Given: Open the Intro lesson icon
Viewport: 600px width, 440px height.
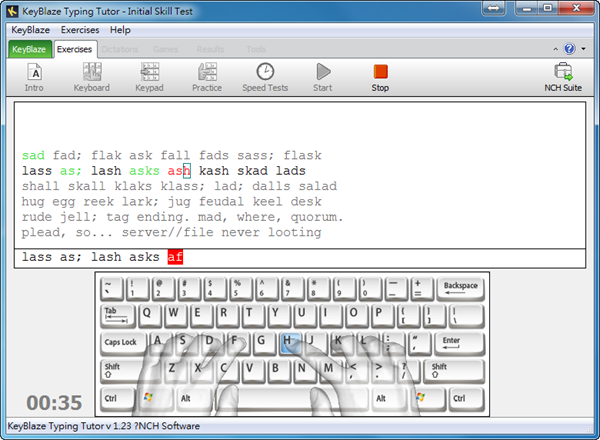Looking at the screenshot, I should 34,77.
